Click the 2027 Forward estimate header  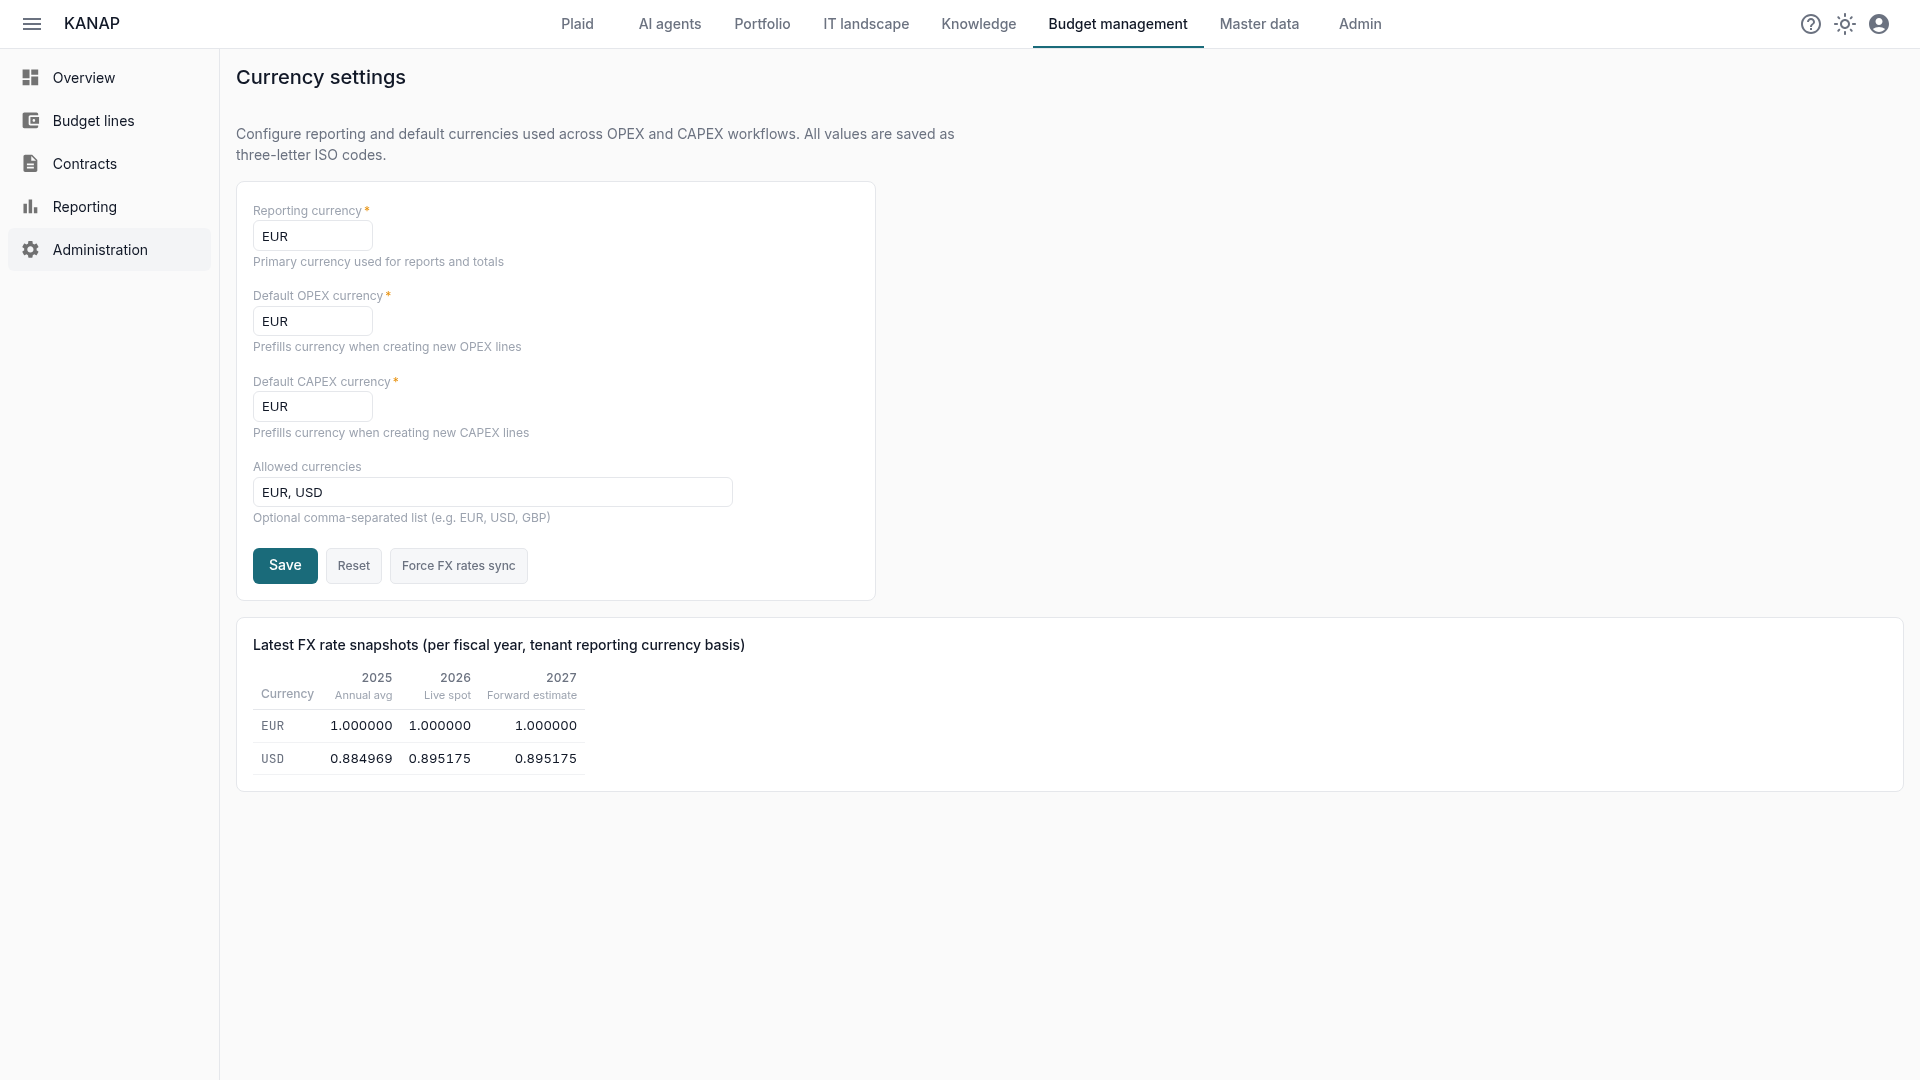[532, 686]
